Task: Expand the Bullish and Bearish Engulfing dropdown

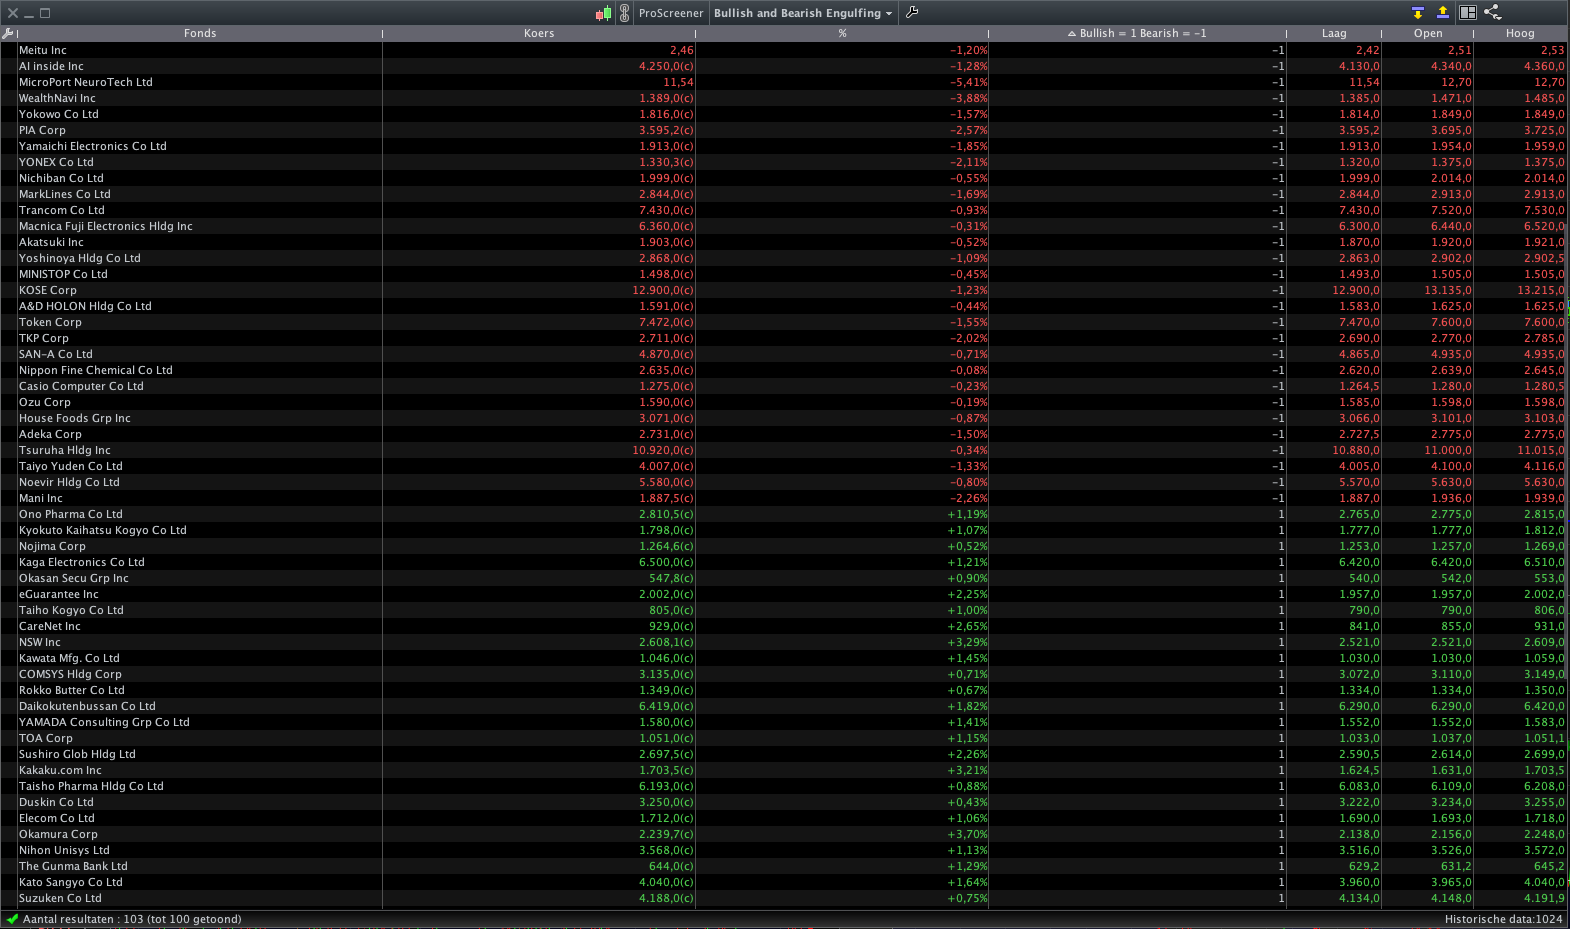Action: (x=803, y=13)
